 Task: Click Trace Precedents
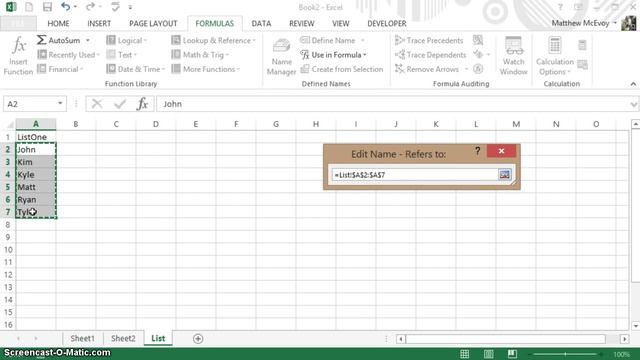429,40
